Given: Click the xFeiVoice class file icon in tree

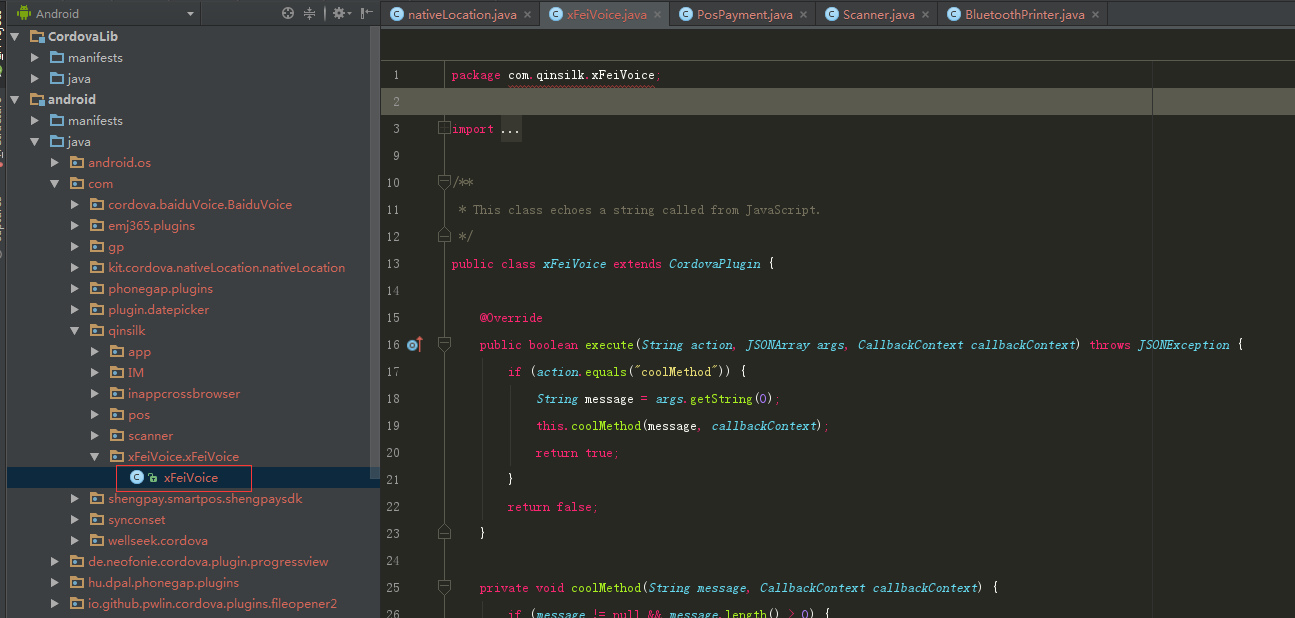Looking at the screenshot, I should 137,478.
